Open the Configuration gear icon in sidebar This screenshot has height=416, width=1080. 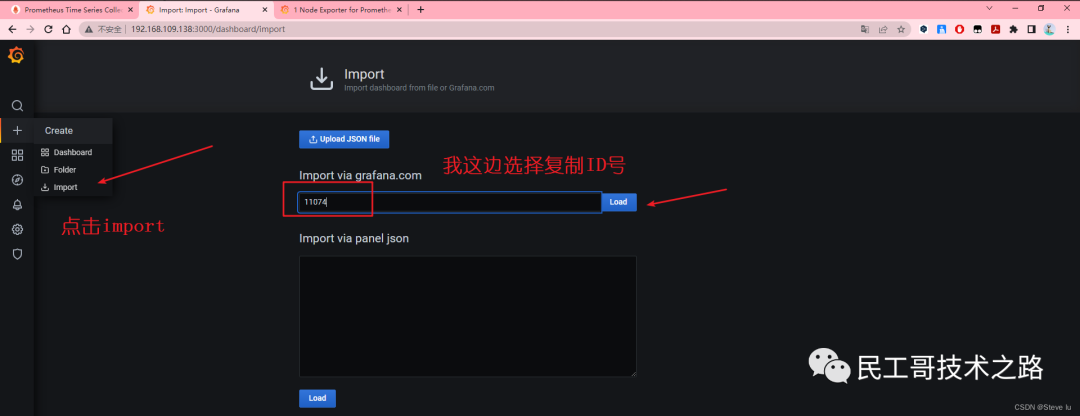point(18,229)
